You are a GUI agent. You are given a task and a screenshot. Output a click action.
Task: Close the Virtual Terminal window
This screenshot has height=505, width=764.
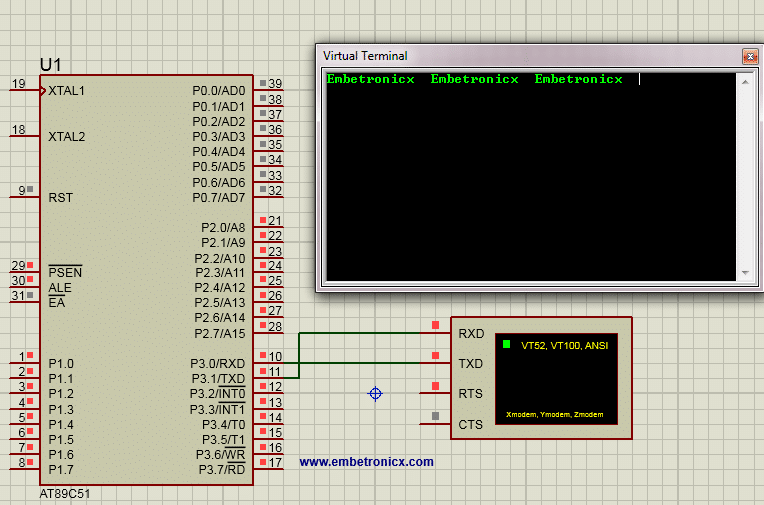click(x=750, y=57)
